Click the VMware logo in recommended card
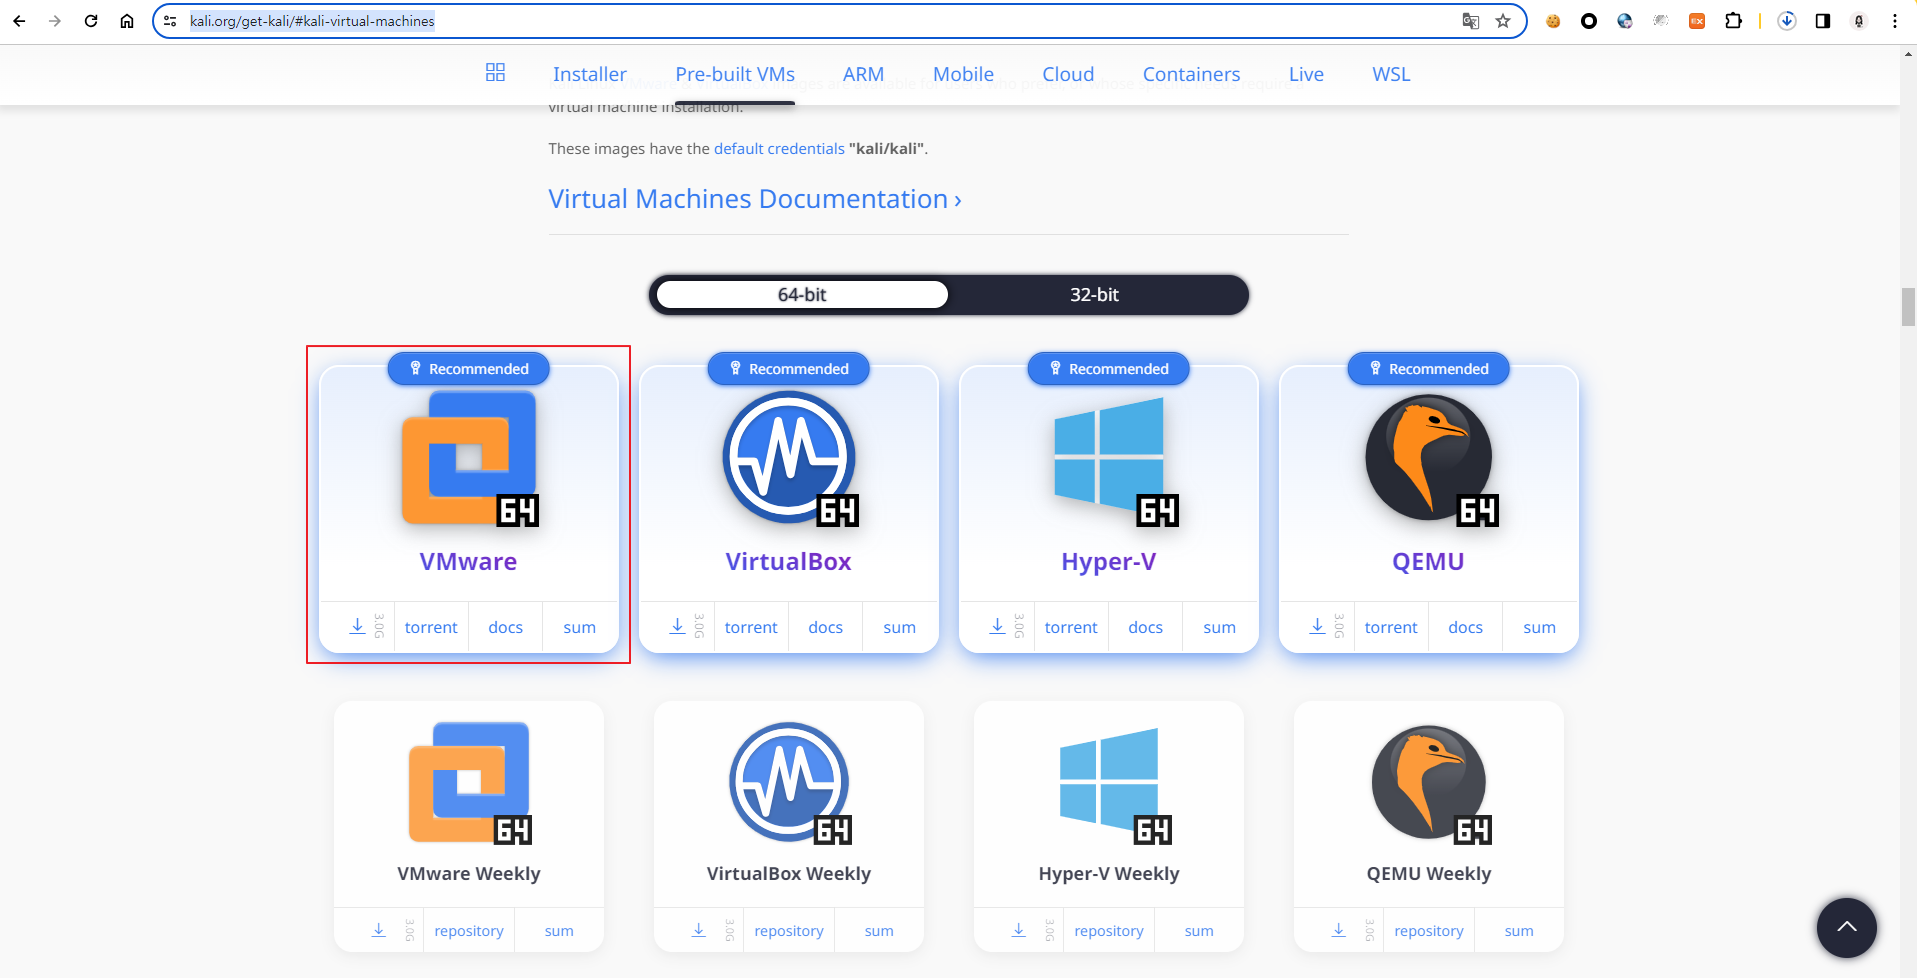The height and width of the screenshot is (978, 1917). (469, 458)
